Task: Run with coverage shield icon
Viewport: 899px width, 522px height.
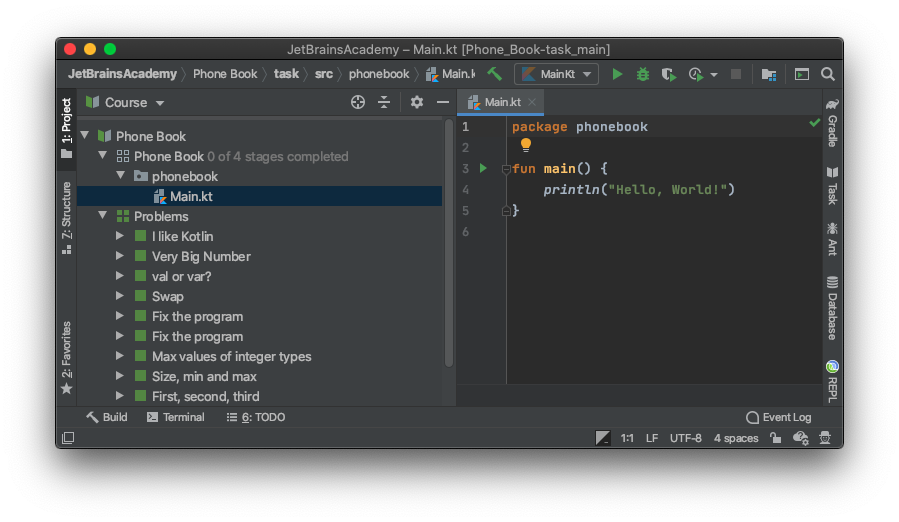Action: 669,75
